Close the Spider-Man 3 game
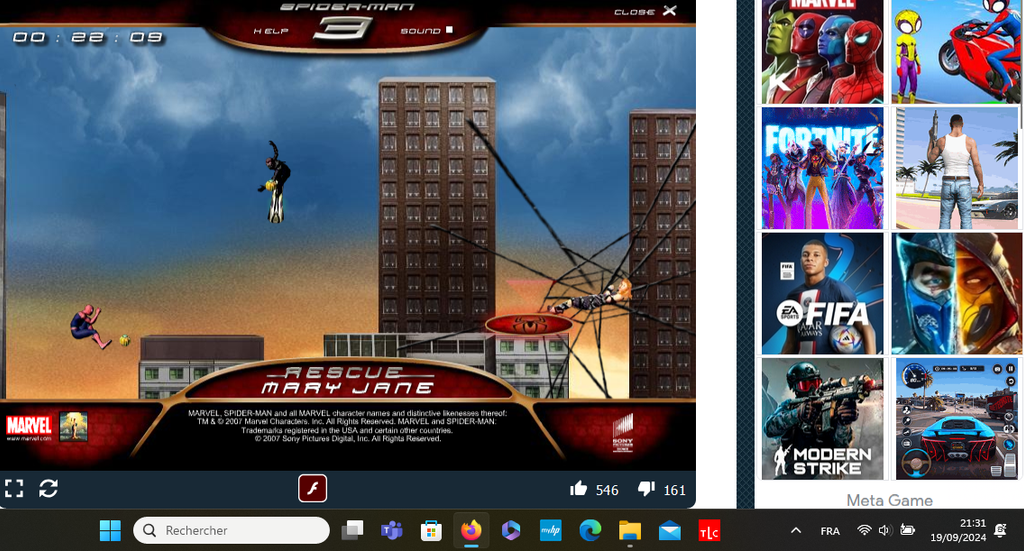The width and height of the screenshot is (1024, 551). [x=669, y=11]
